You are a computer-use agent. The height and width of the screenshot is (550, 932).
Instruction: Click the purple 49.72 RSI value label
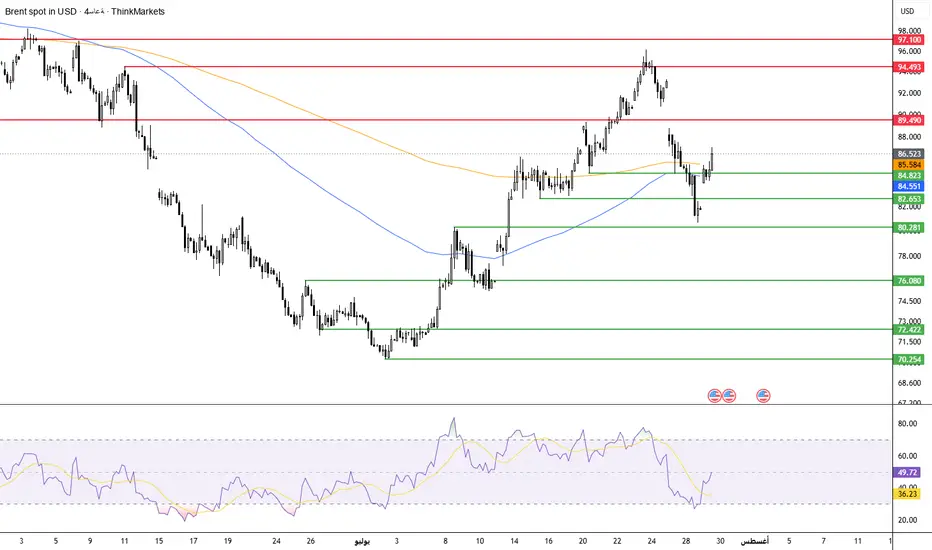coord(907,473)
